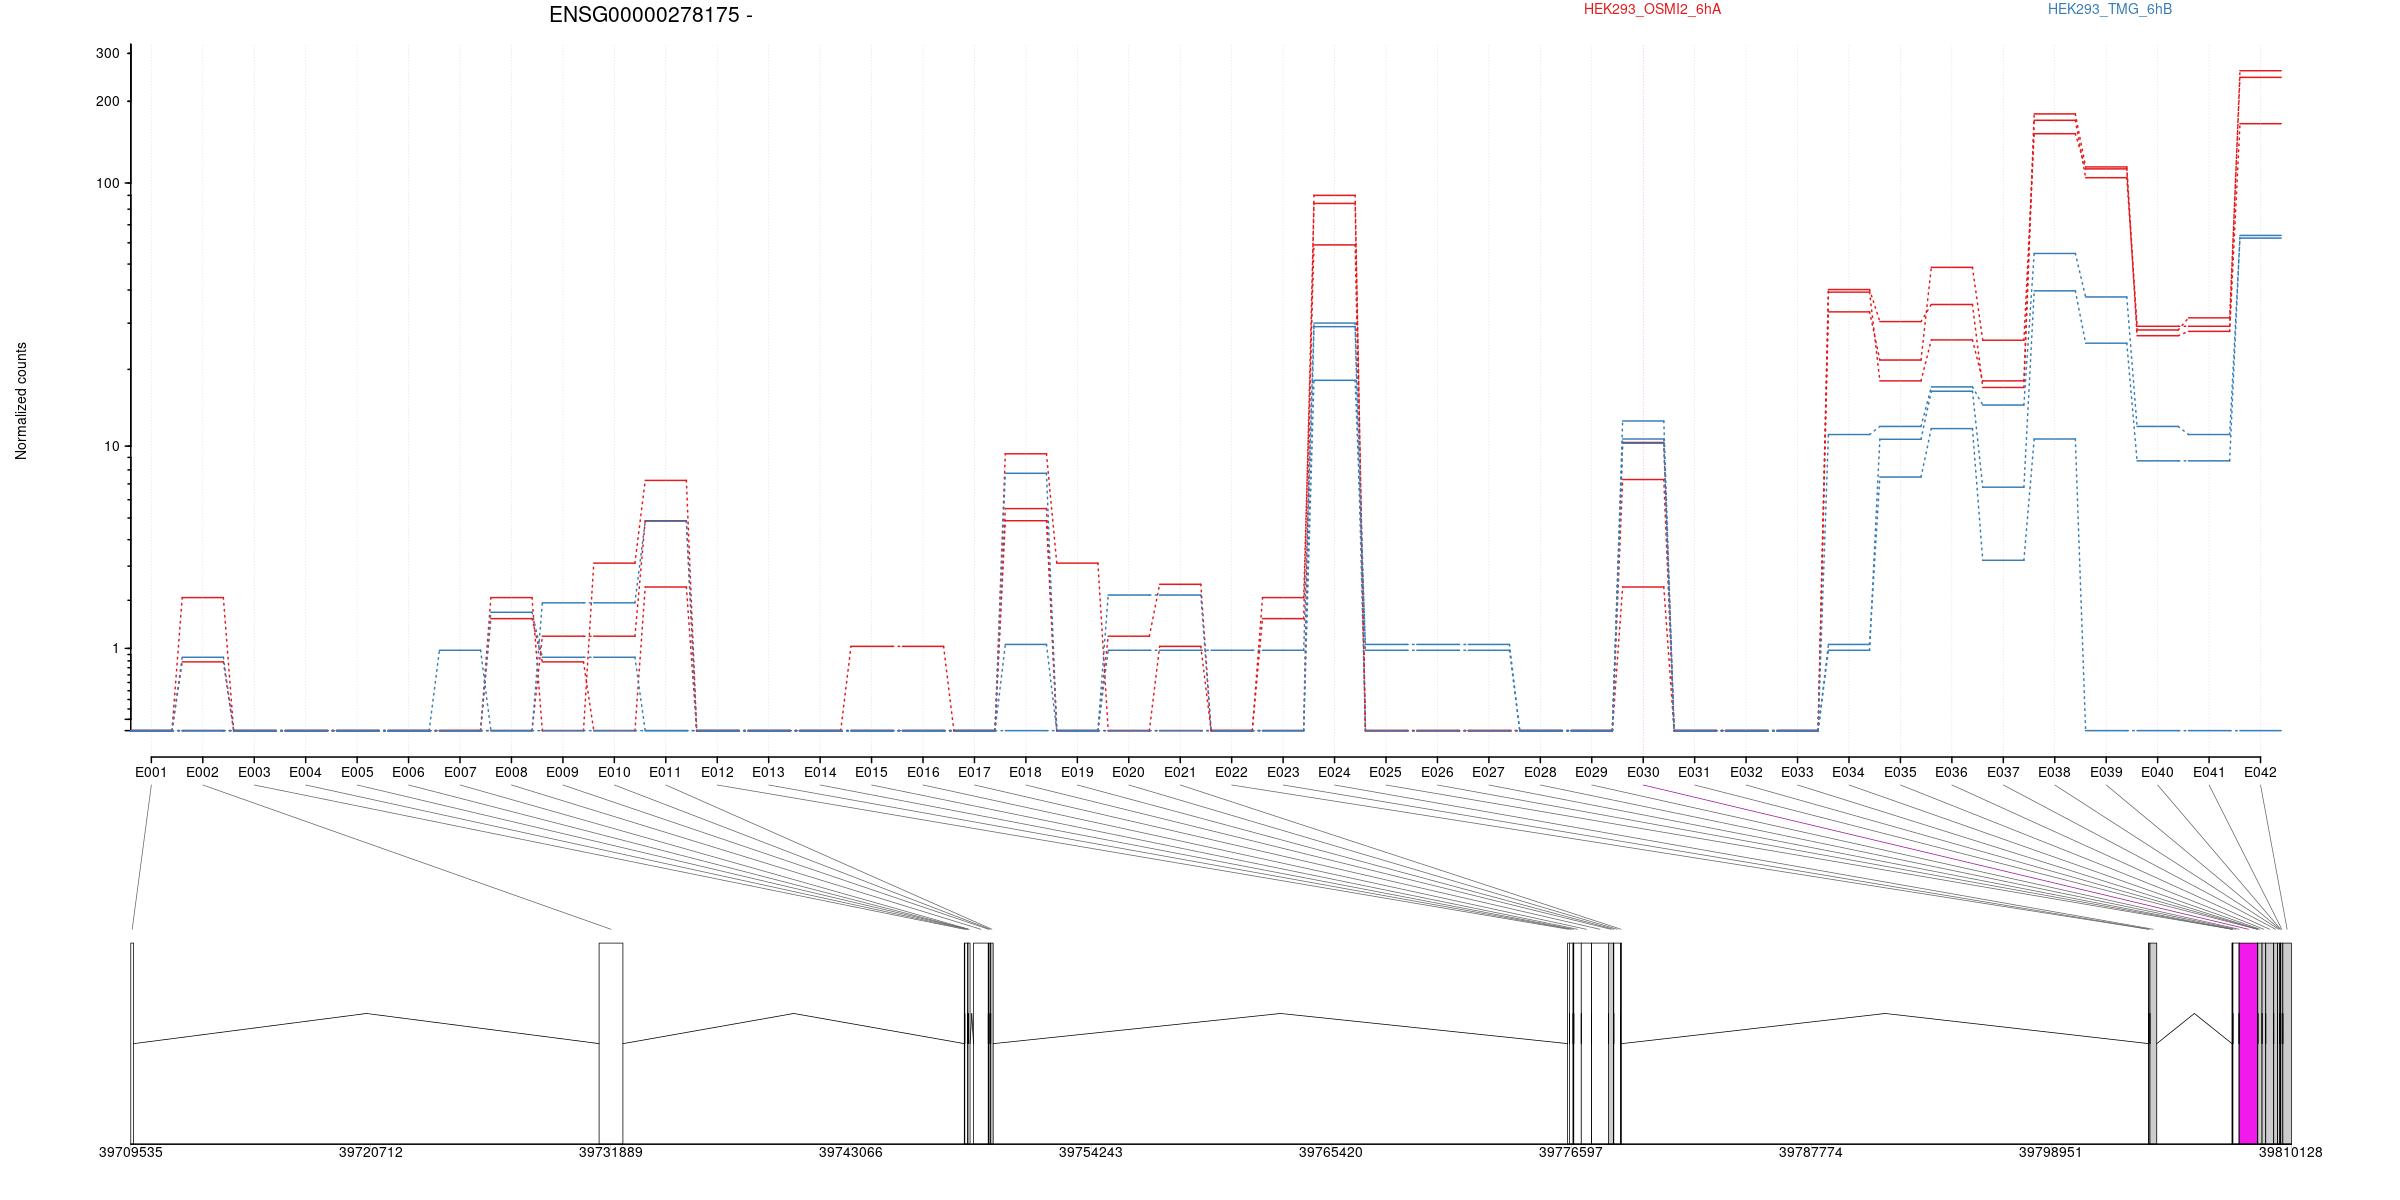Select the HEK293_OSMI2_6hA legend label
This screenshot has width=2400, height=1200.
pos(1653,9)
